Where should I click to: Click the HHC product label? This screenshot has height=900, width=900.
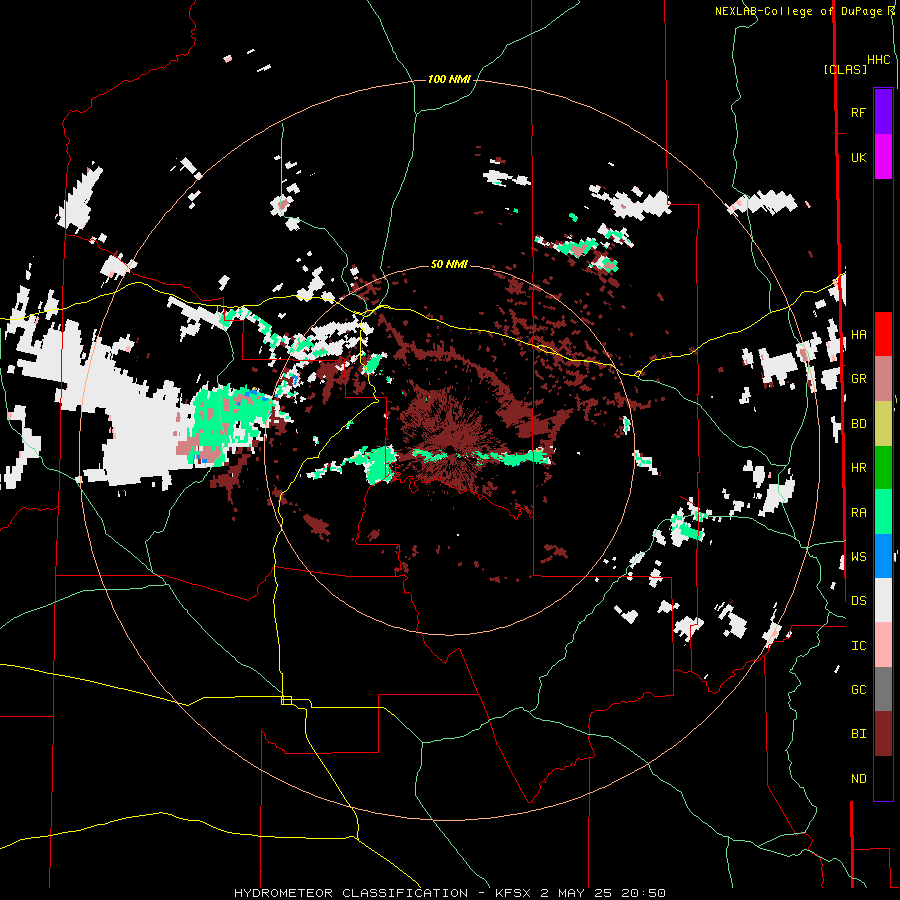(879, 60)
